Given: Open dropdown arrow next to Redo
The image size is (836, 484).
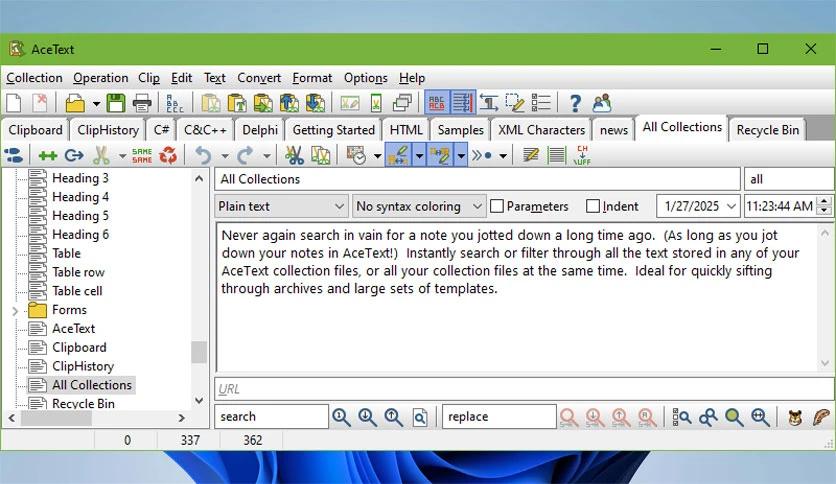Looking at the screenshot, I should pyautogui.click(x=267, y=156).
